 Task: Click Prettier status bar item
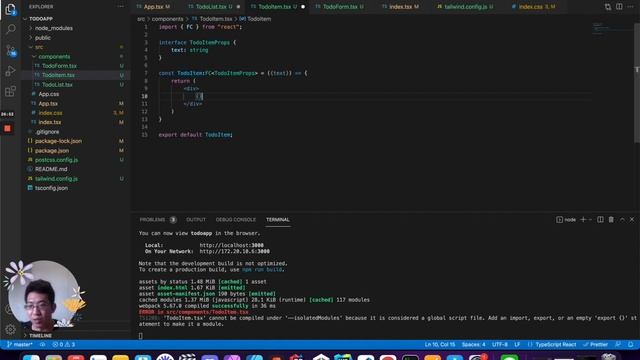[x=596, y=344]
